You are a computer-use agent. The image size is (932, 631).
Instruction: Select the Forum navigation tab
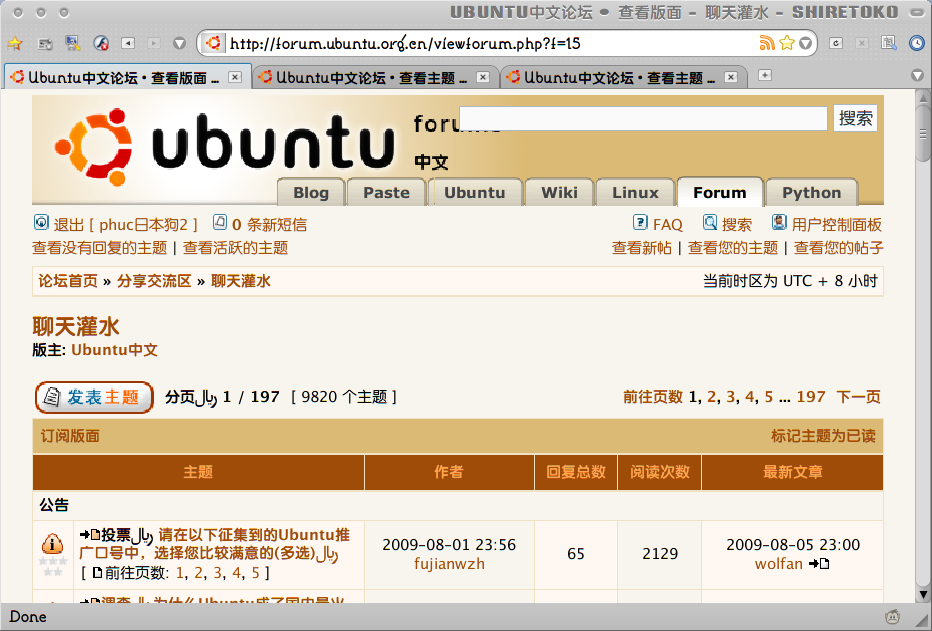click(x=720, y=193)
